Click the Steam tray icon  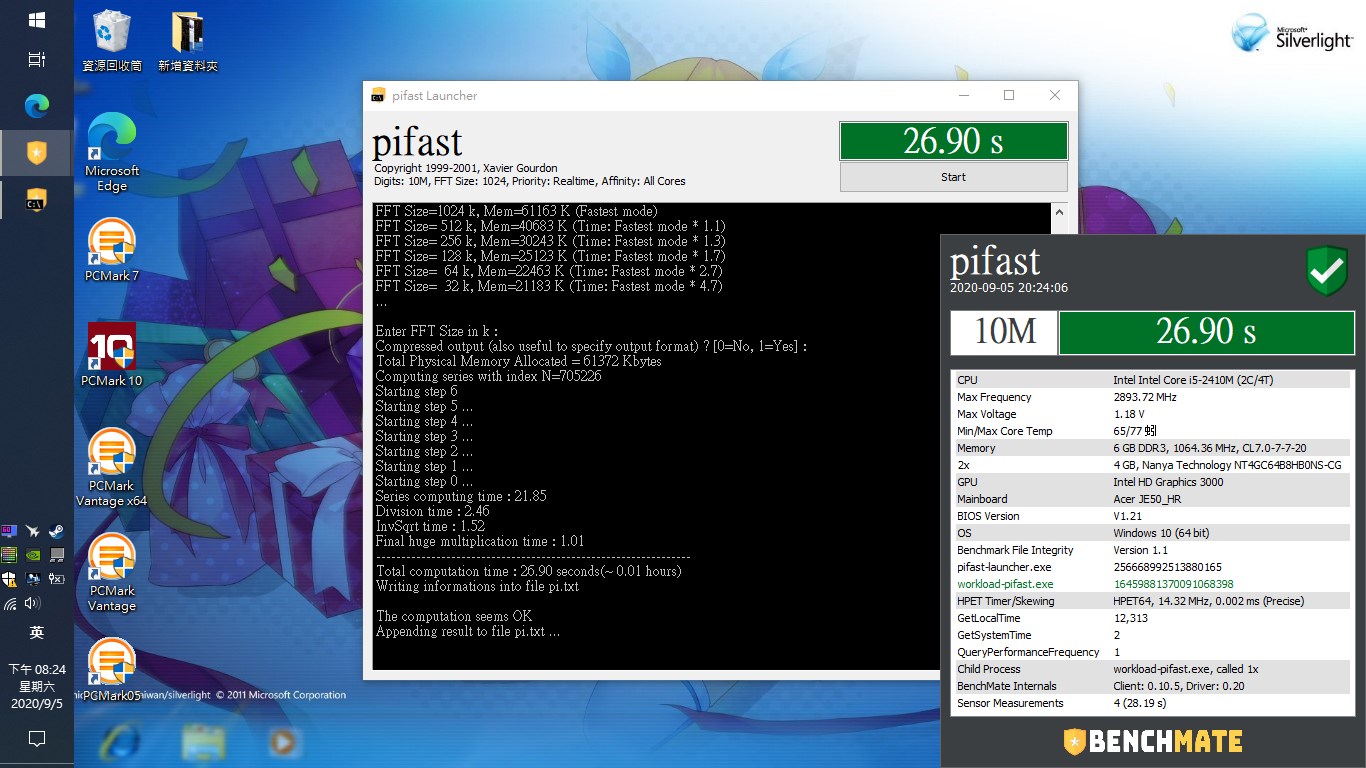tap(57, 532)
